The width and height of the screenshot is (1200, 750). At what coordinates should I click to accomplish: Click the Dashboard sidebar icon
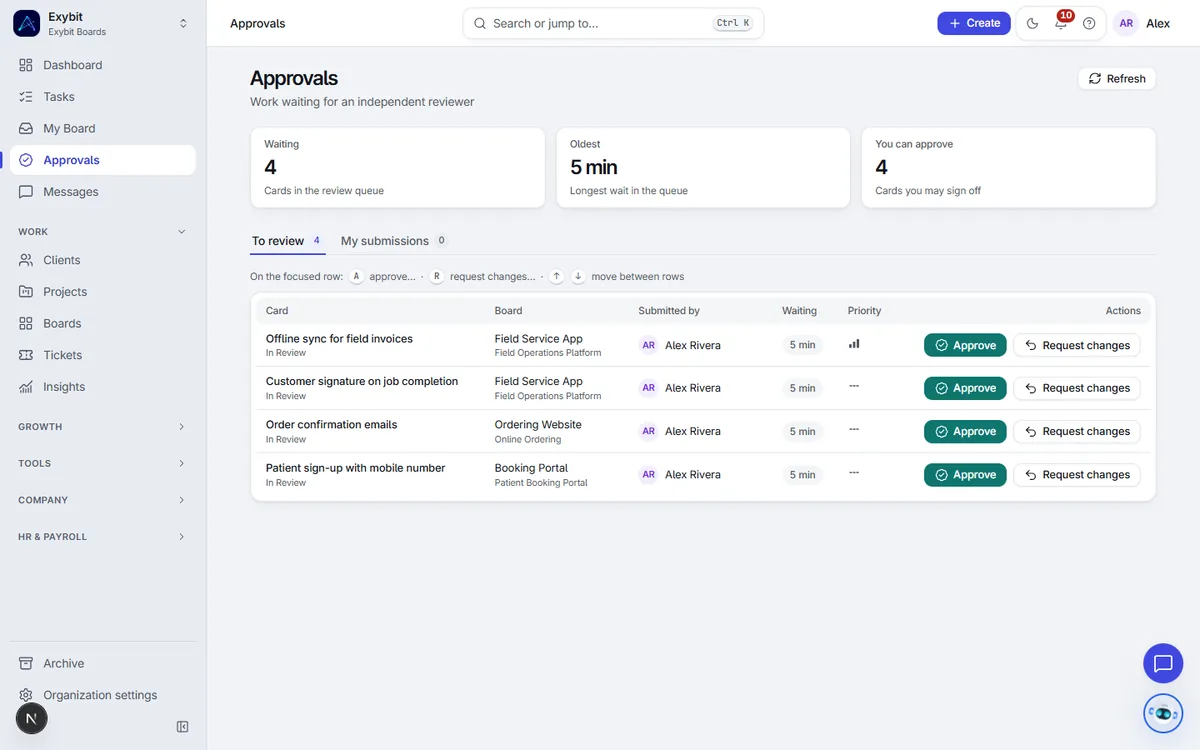click(26, 65)
